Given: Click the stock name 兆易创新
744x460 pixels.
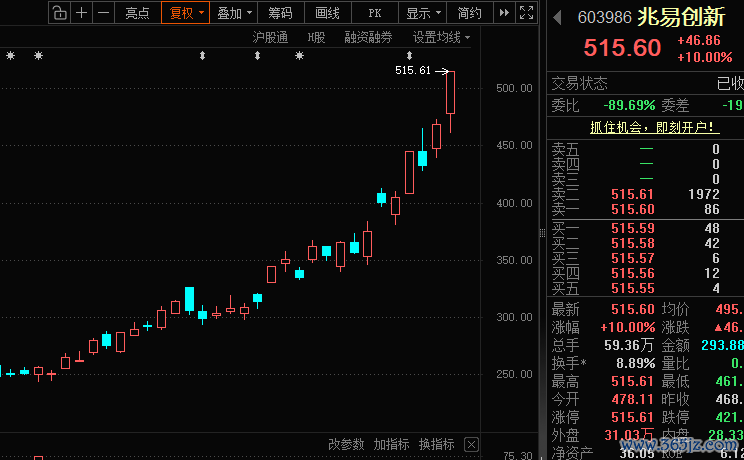Looking at the screenshot, I should (x=681, y=17).
